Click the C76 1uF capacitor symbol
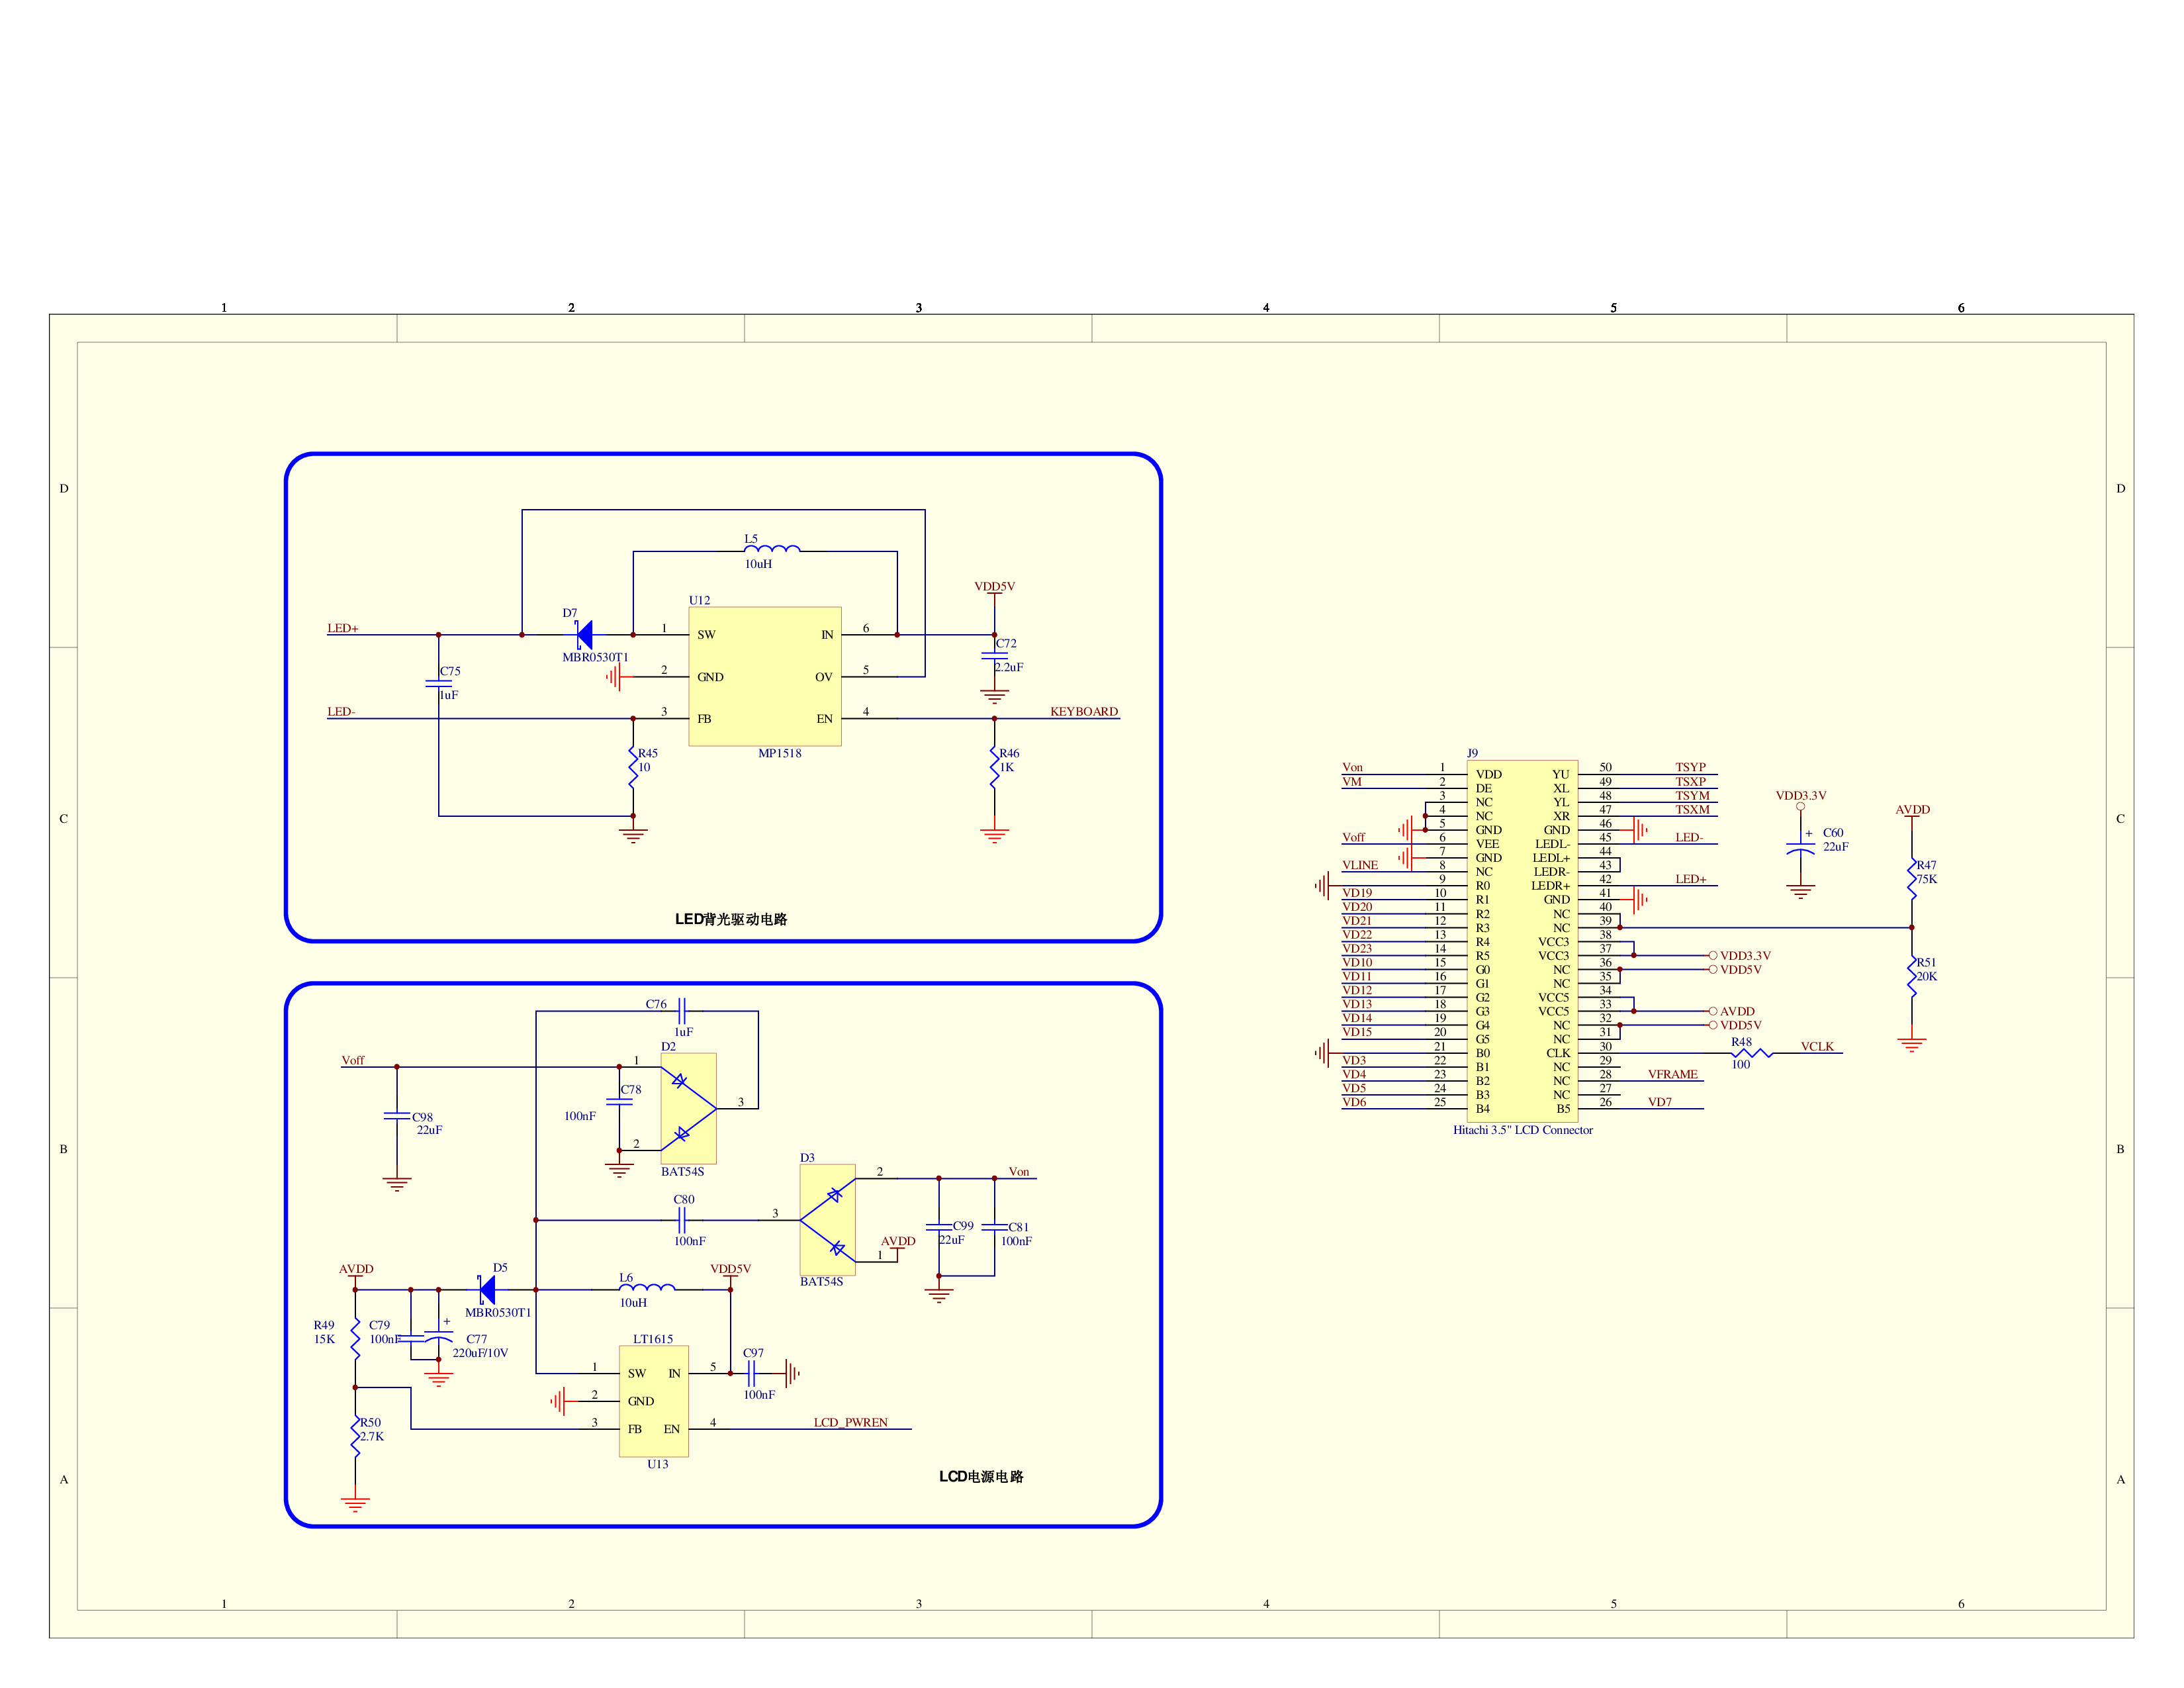 [682, 1010]
